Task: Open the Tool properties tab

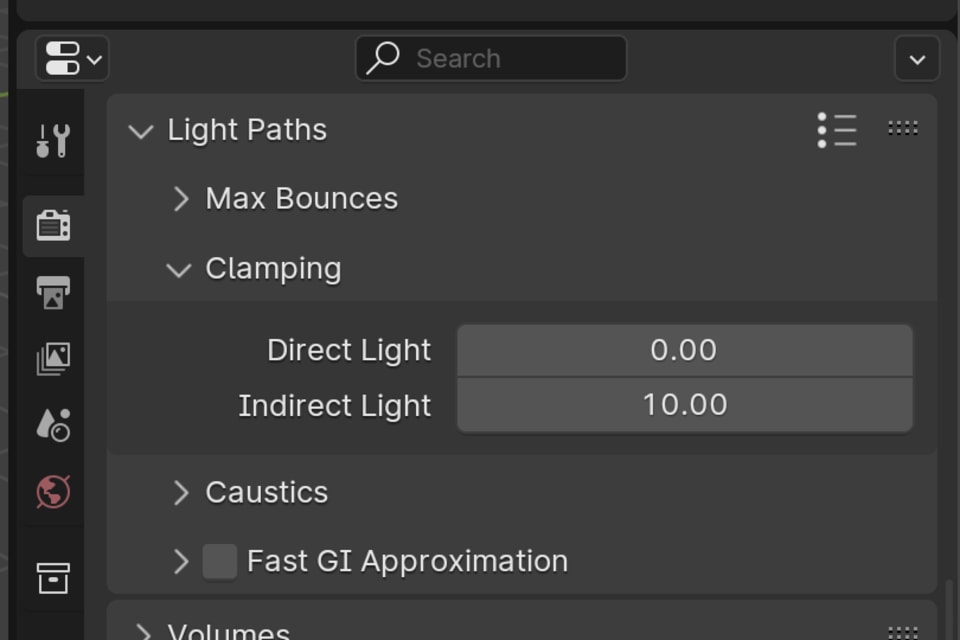Action: pyautogui.click(x=53, y=141)
